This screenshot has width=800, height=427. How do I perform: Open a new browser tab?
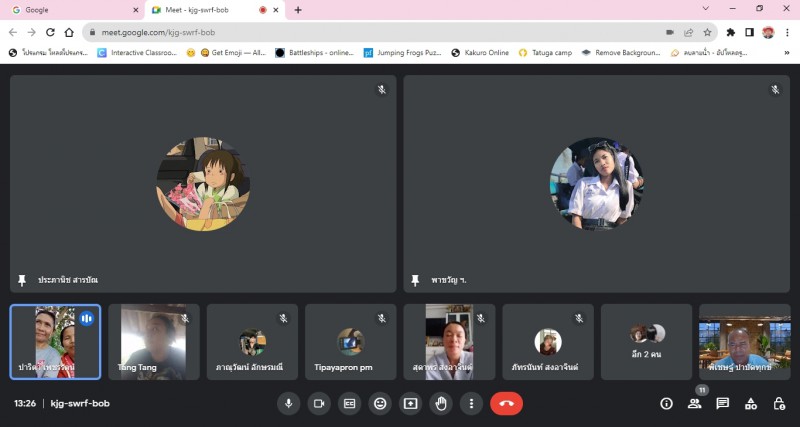click(298, 10)
